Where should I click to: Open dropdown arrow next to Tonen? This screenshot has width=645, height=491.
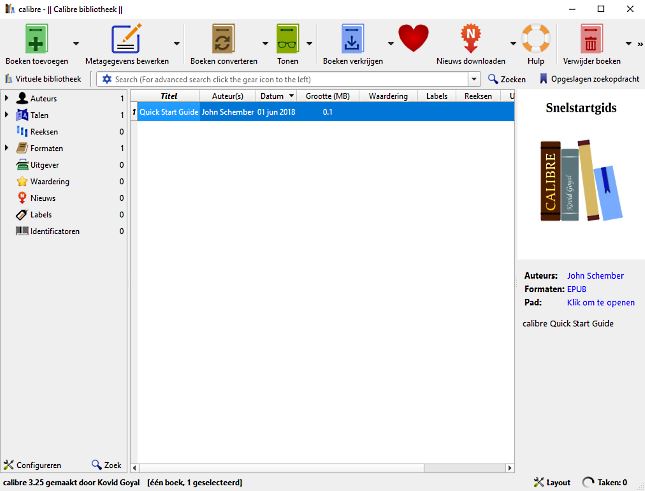[x=309, y=43]
